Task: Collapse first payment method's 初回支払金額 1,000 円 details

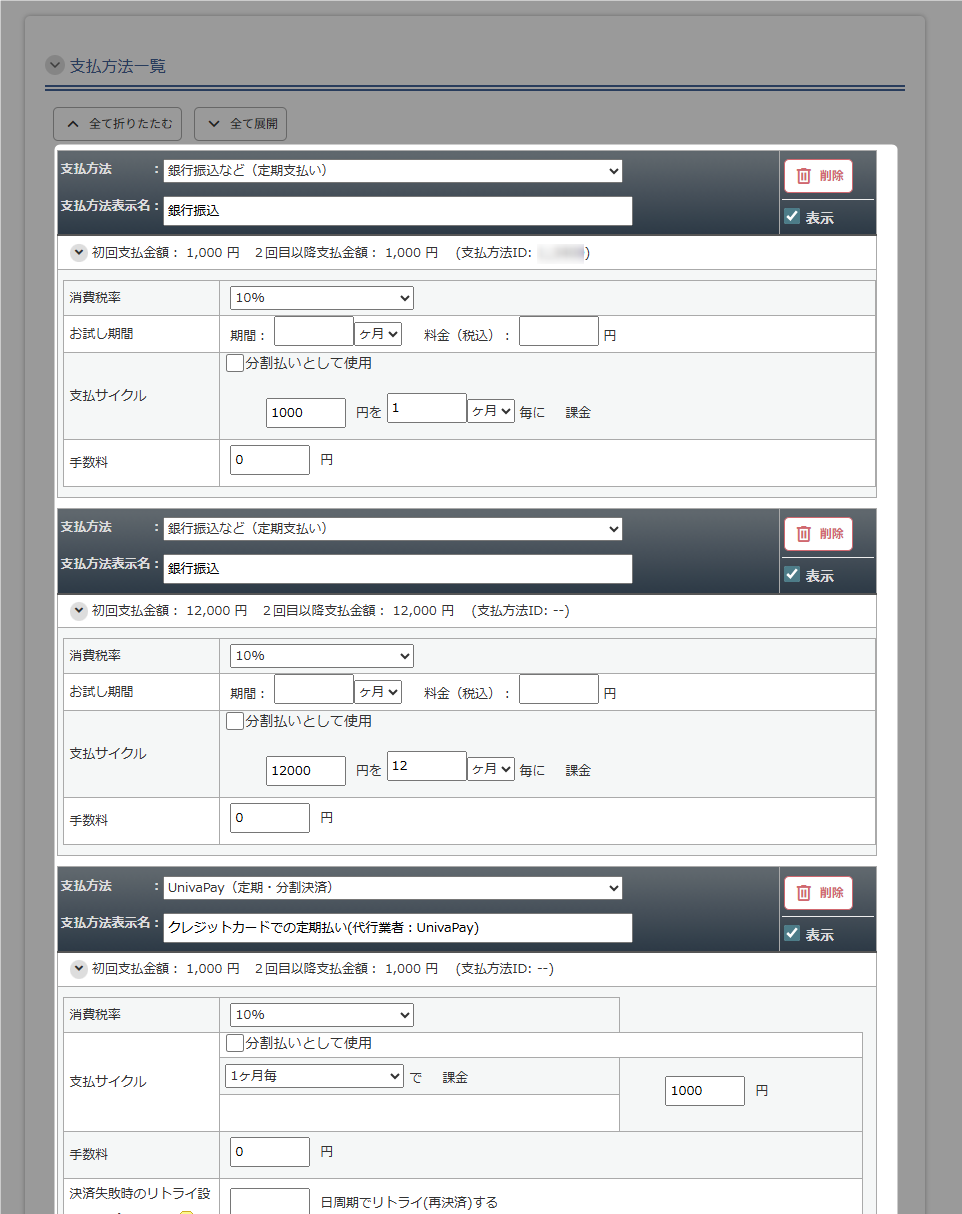Action: pyautogui.click(x=78, y=253)
